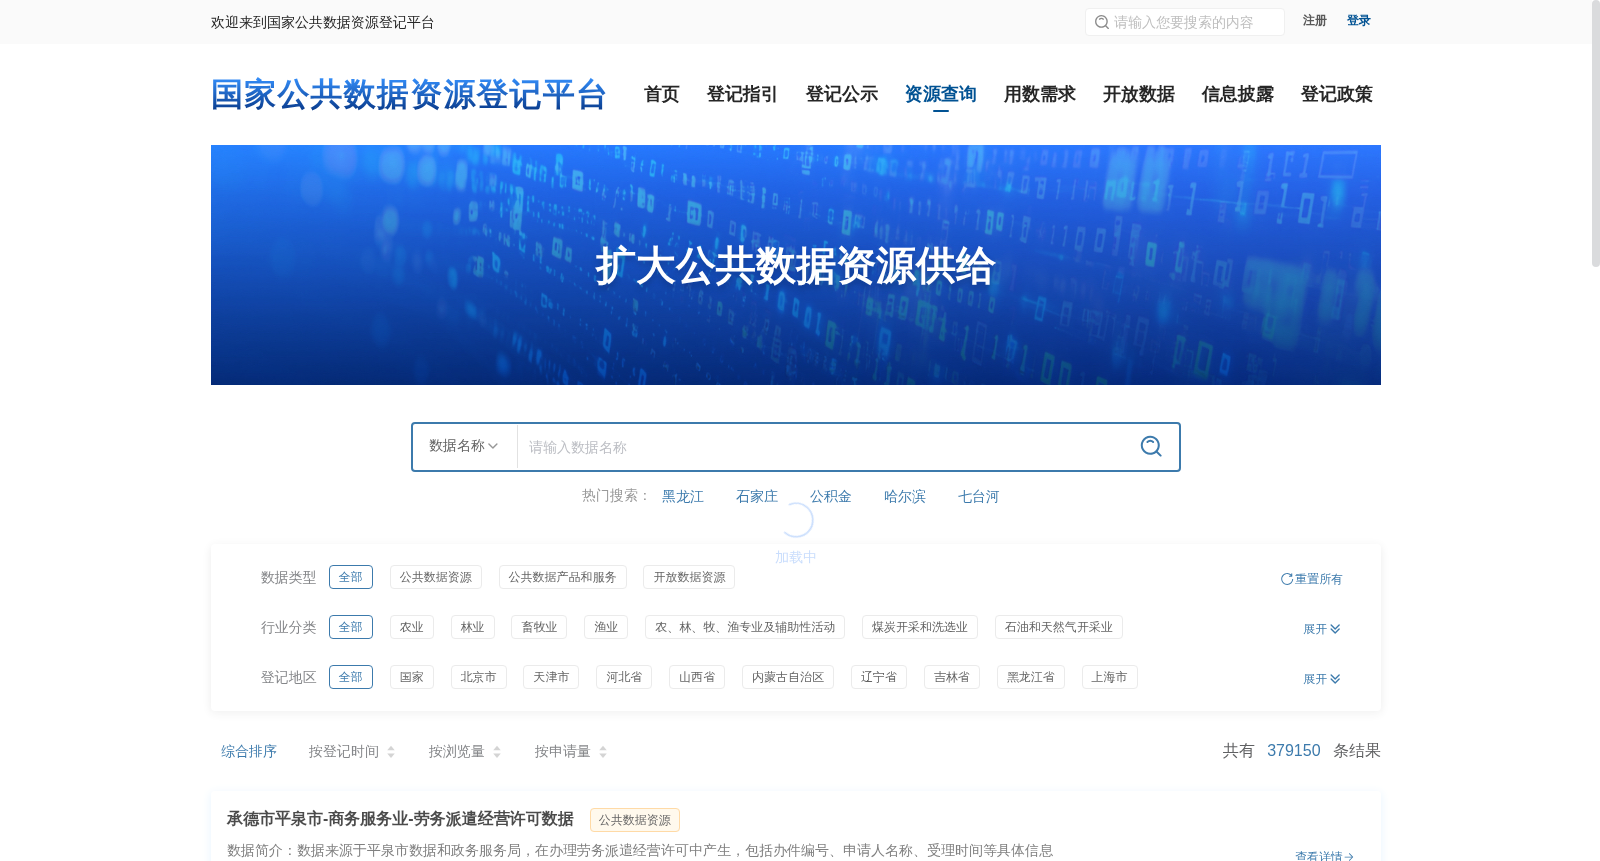Open 登记政策 navigation item
Viewport: 1600px width, 861px height.
click(x=1337, y=94)
